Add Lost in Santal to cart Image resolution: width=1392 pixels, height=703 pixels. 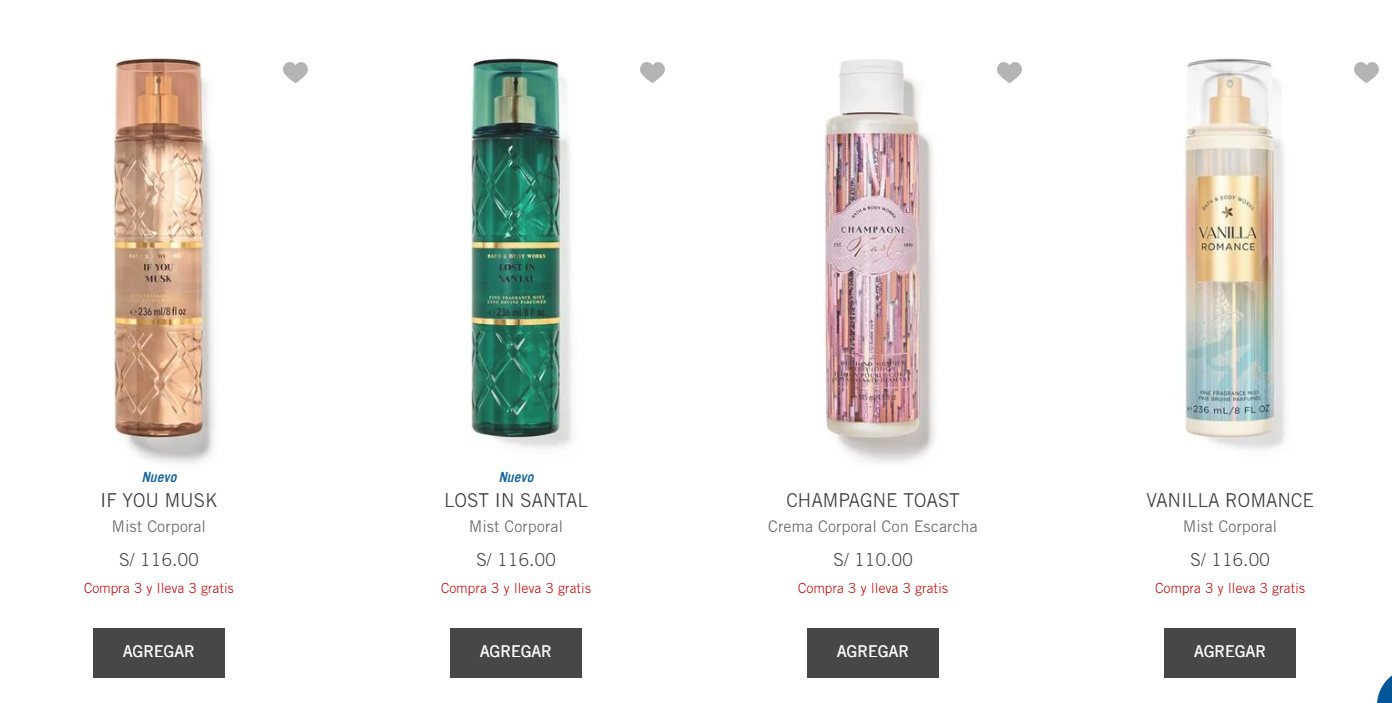516,653
